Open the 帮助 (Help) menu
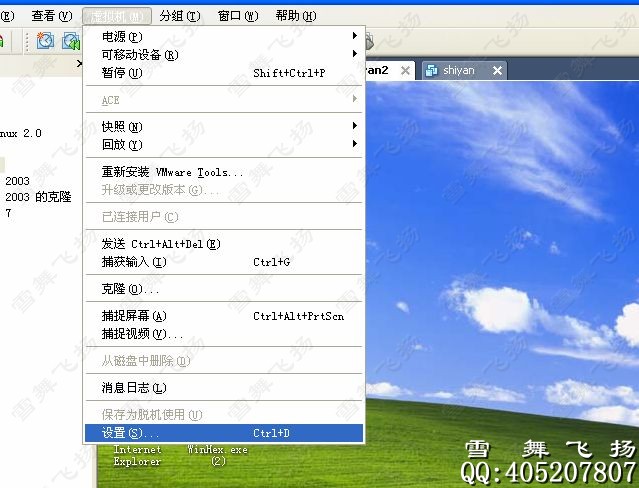Screen dimensions: 639x488 click(295, 15)
